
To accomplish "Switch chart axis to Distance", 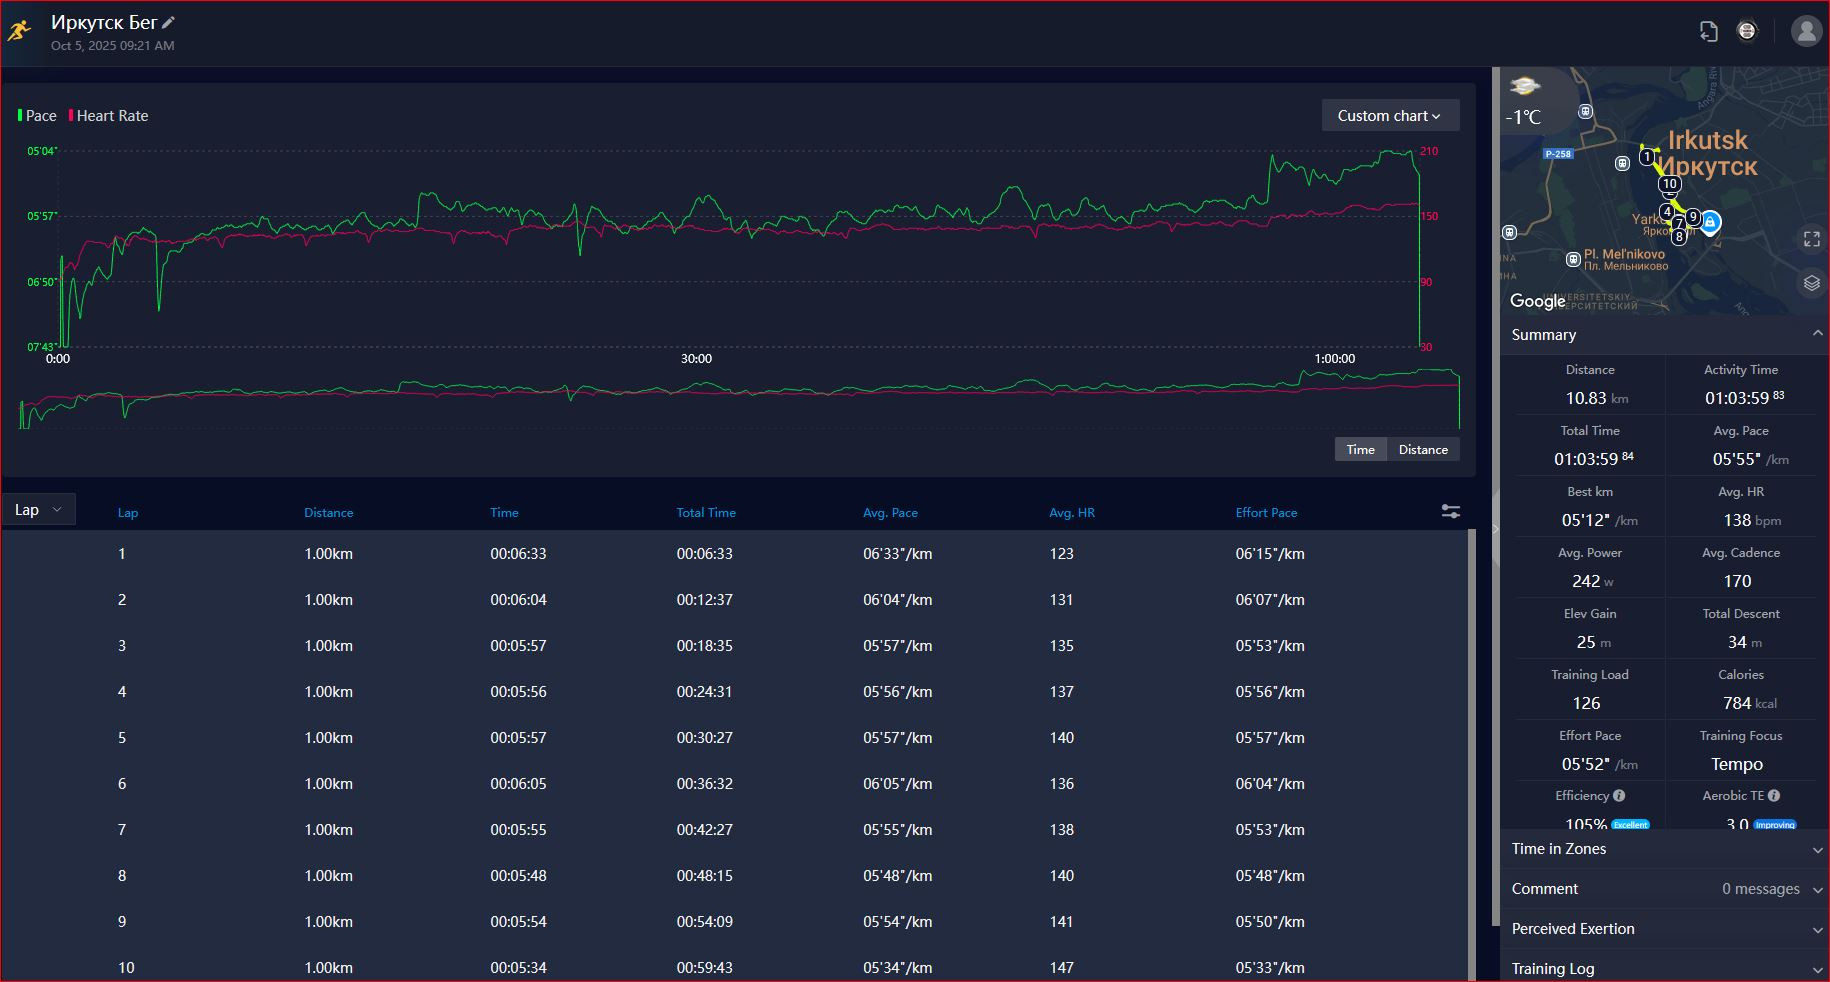I will tap(1423, 449).
